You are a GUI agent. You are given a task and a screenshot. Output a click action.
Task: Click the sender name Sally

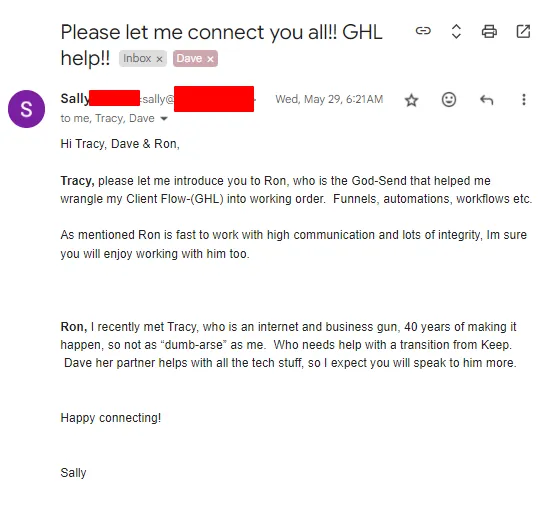click(x=75, y=99)
